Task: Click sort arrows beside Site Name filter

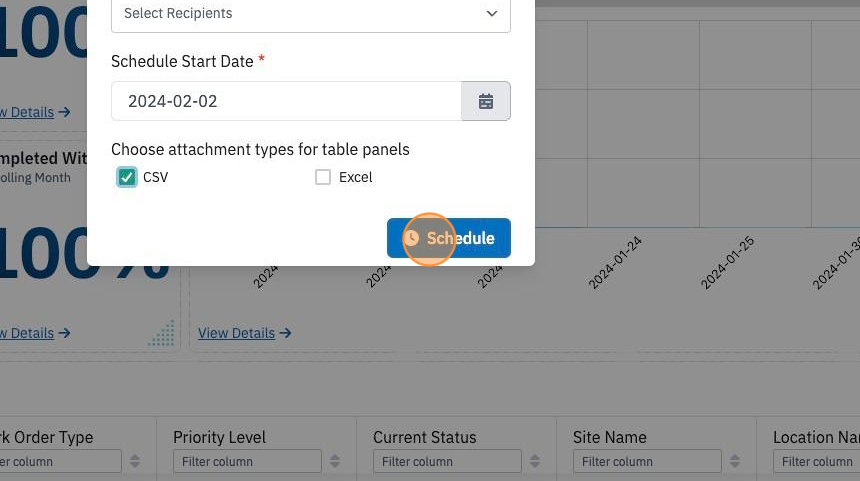Action: 735,461
